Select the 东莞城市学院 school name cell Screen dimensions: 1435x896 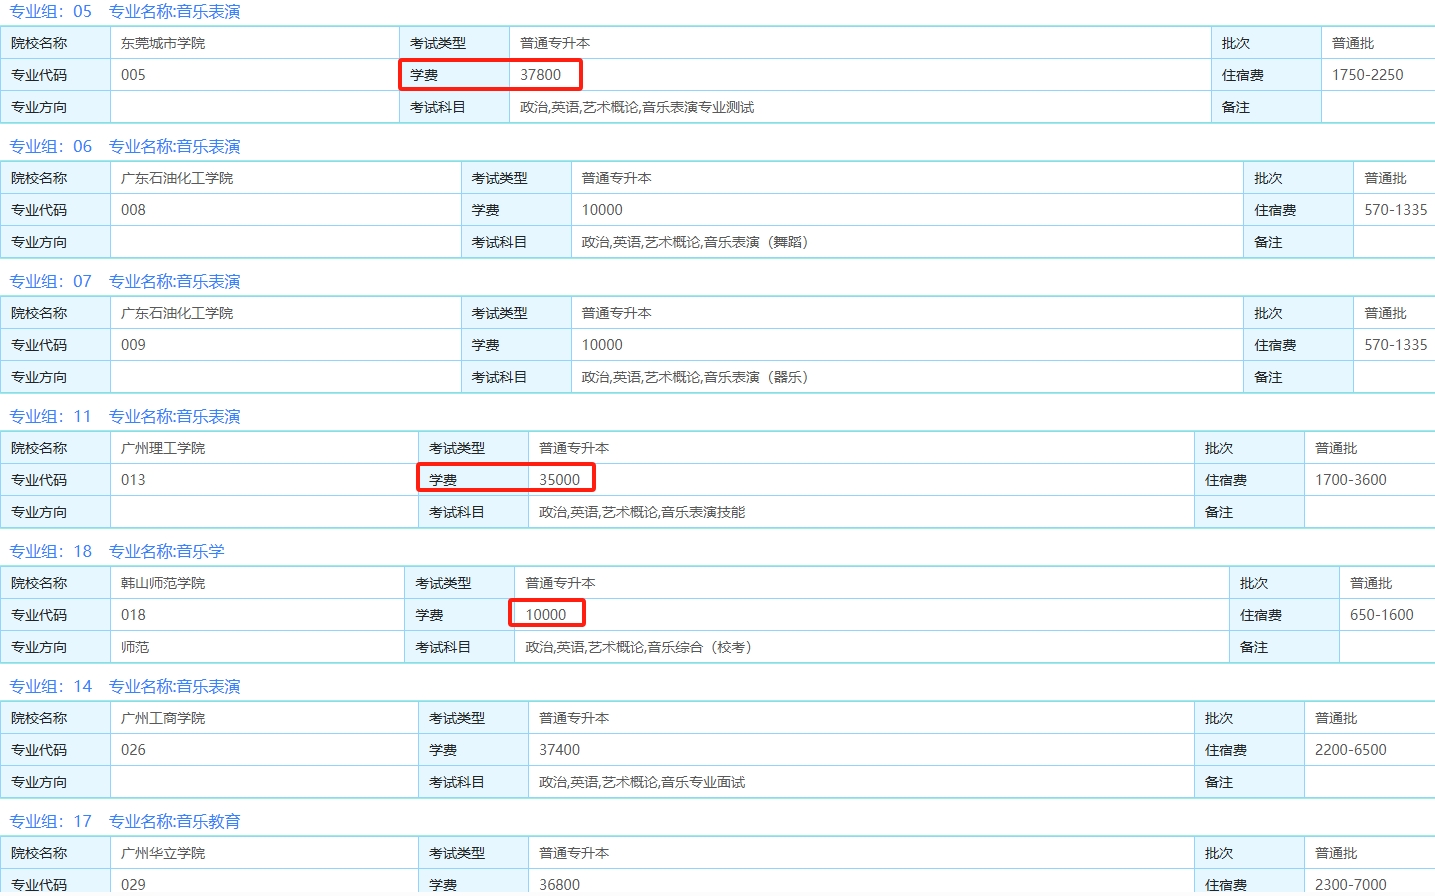[163, 43]
